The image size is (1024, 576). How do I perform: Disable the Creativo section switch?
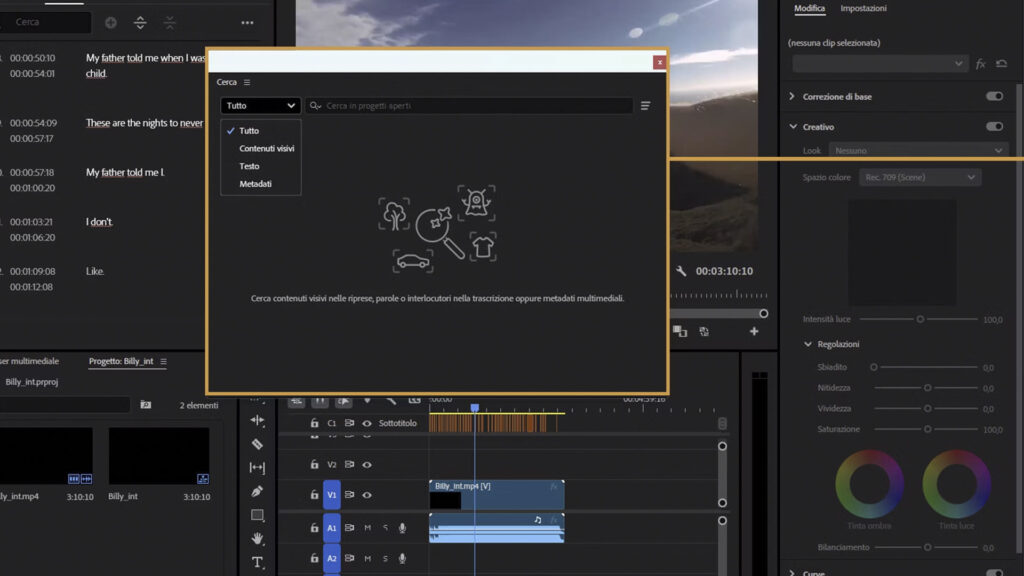click(994, 126)
